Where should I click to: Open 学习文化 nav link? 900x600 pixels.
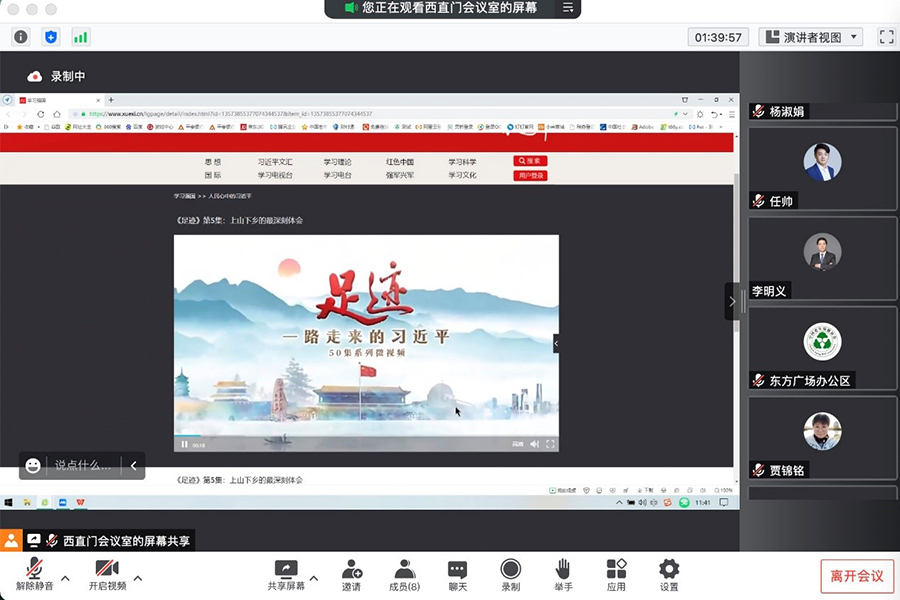(x=462, y=175)
